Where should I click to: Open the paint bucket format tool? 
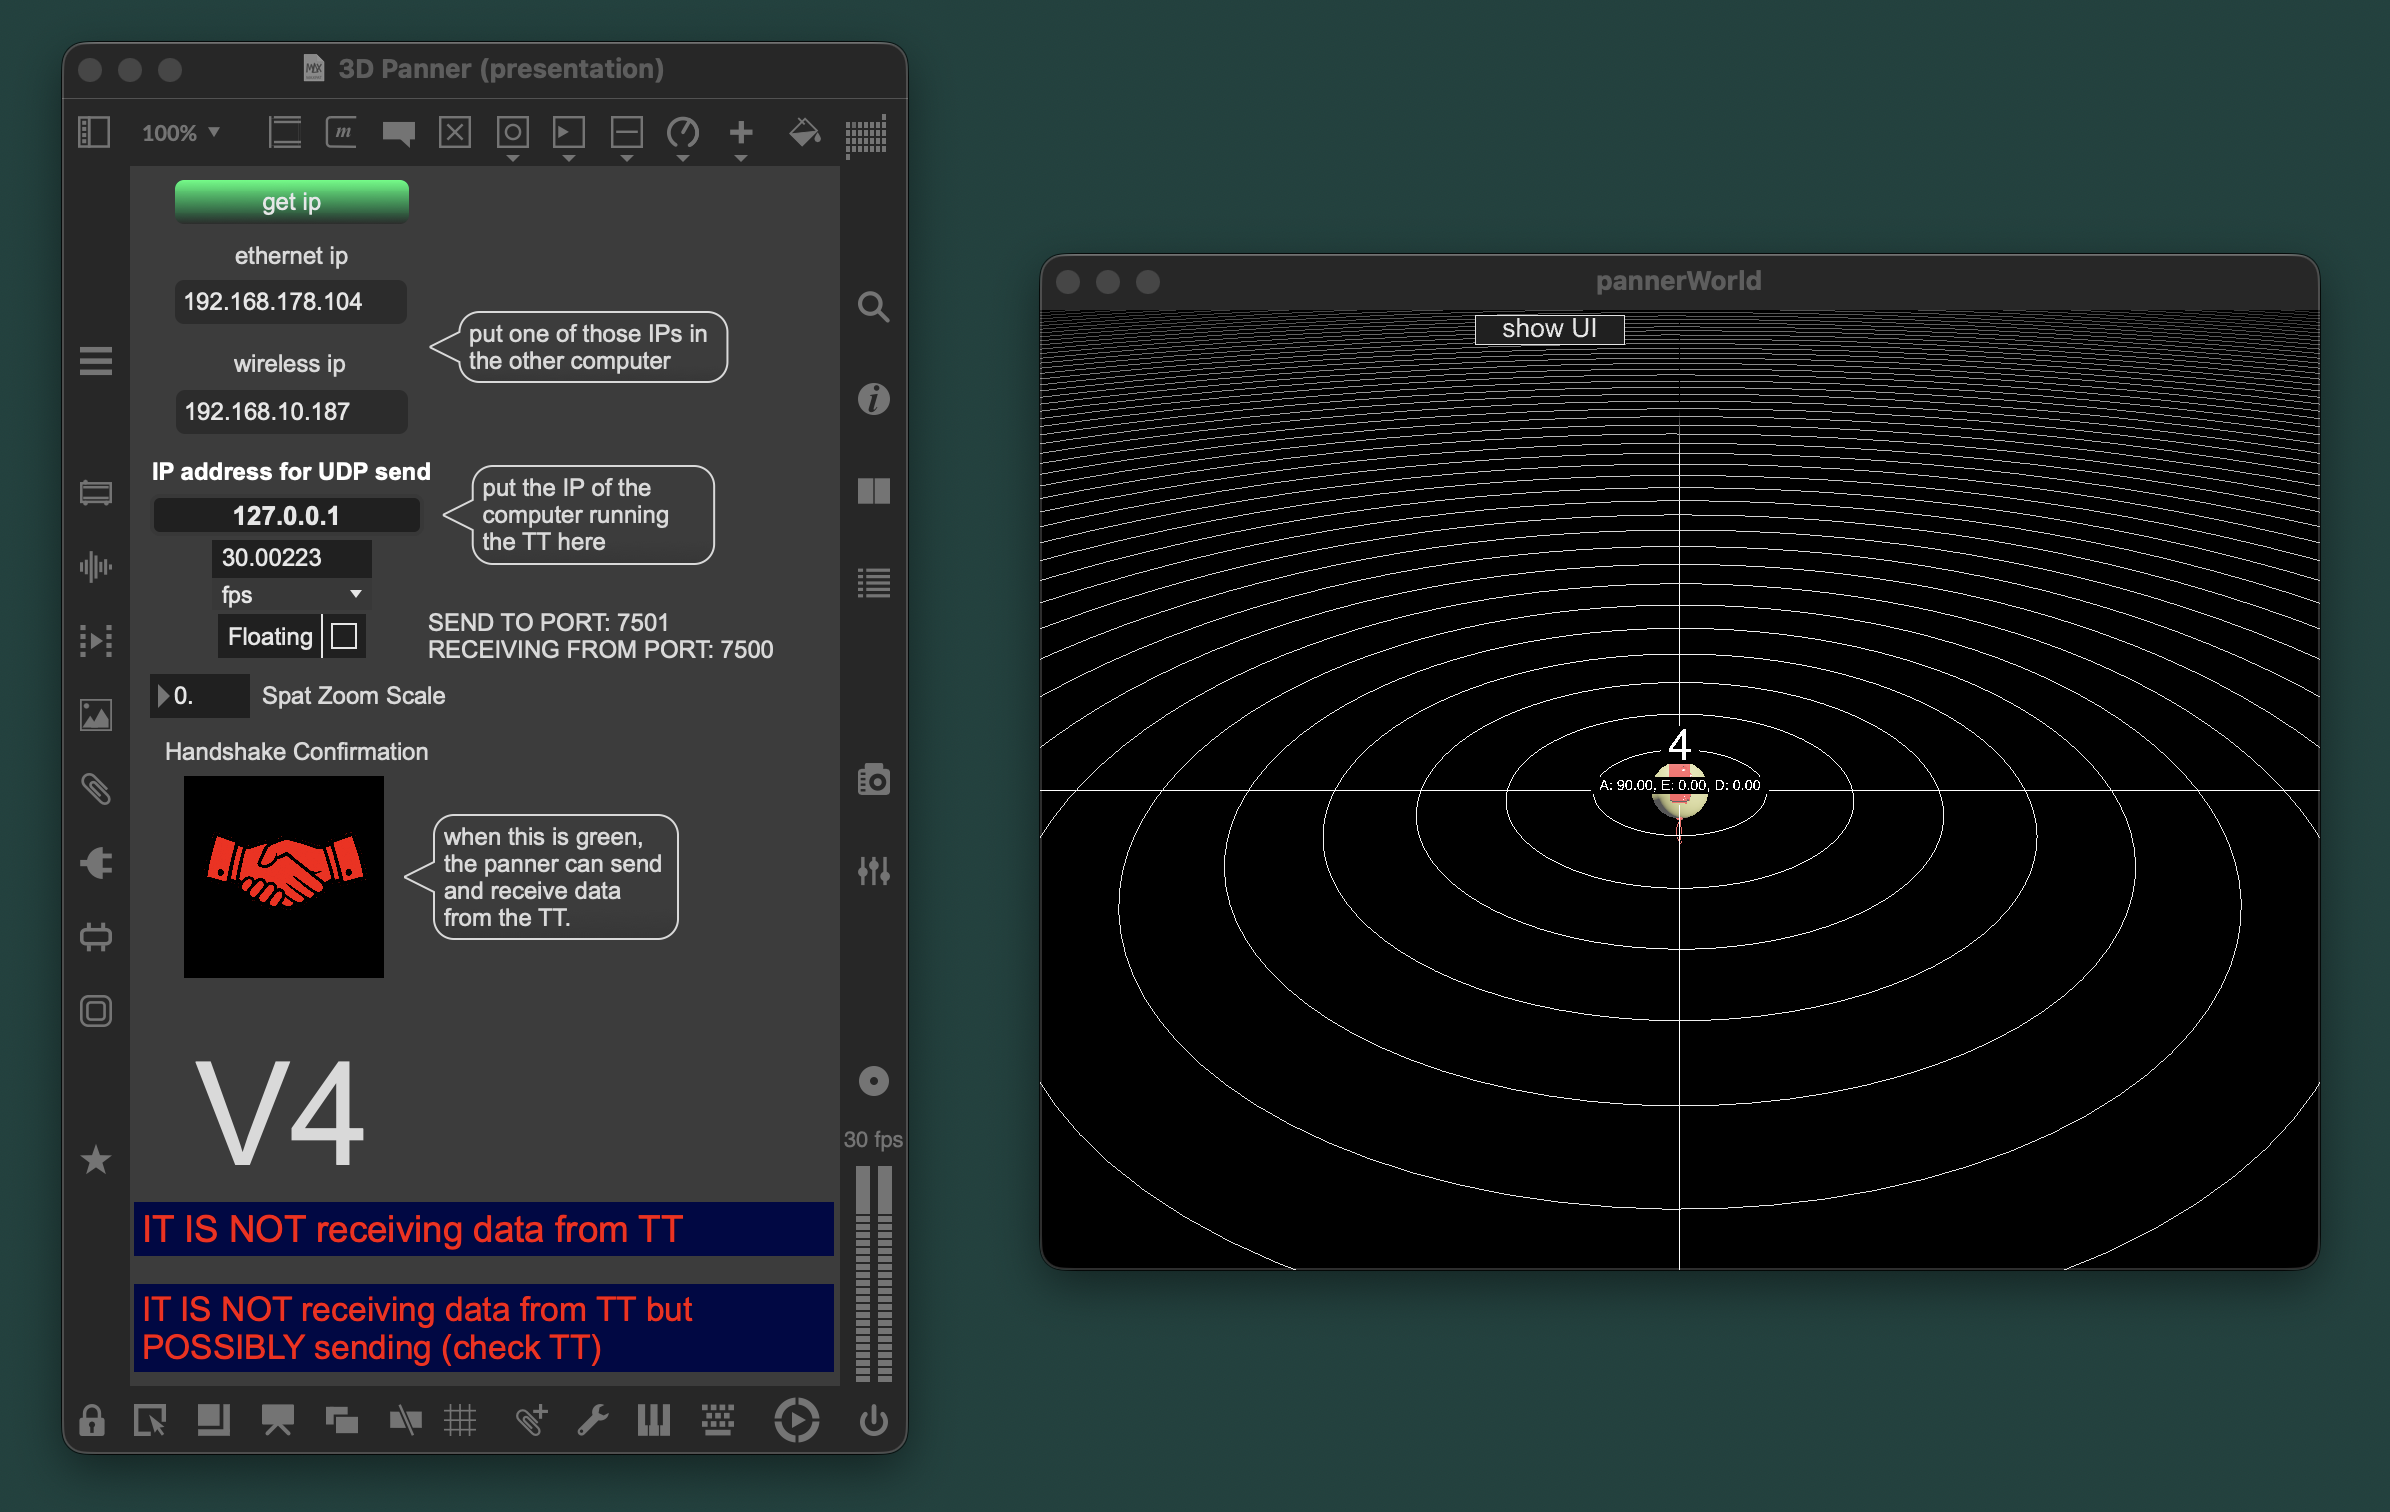click(804, 132)
